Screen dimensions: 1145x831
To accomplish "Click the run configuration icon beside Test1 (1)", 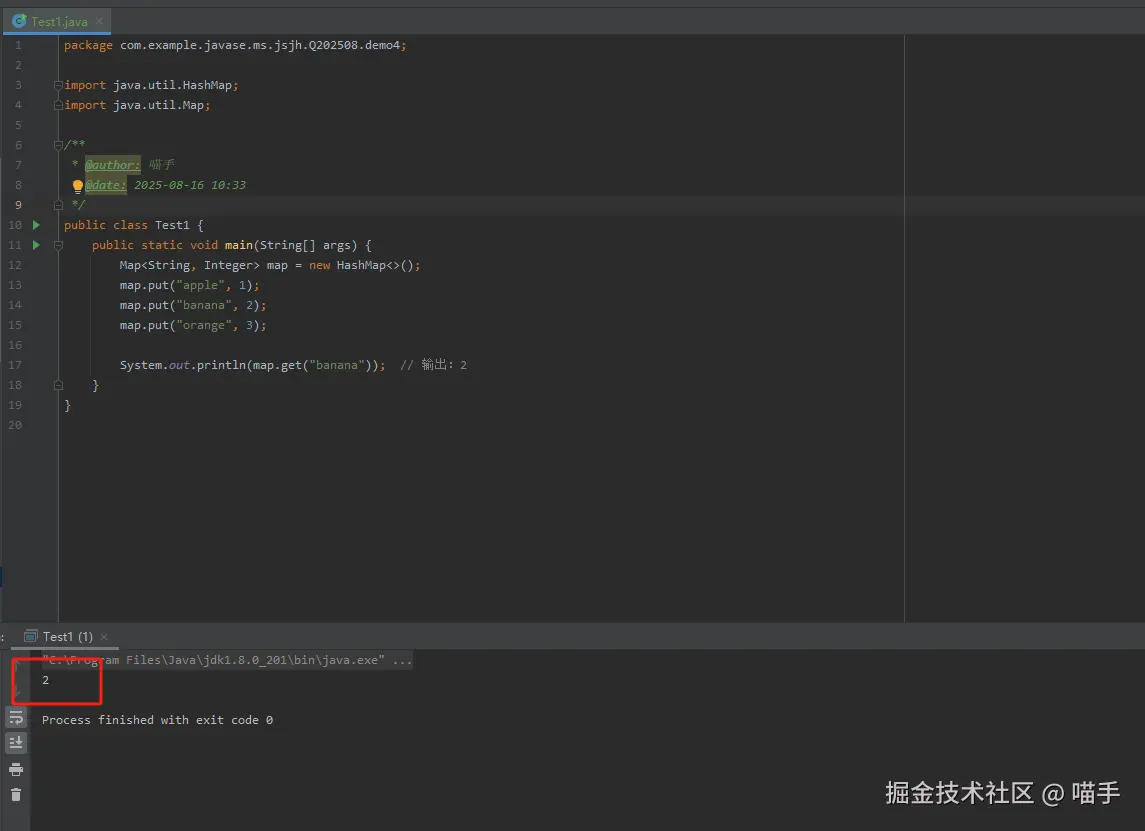I will 31,636.
